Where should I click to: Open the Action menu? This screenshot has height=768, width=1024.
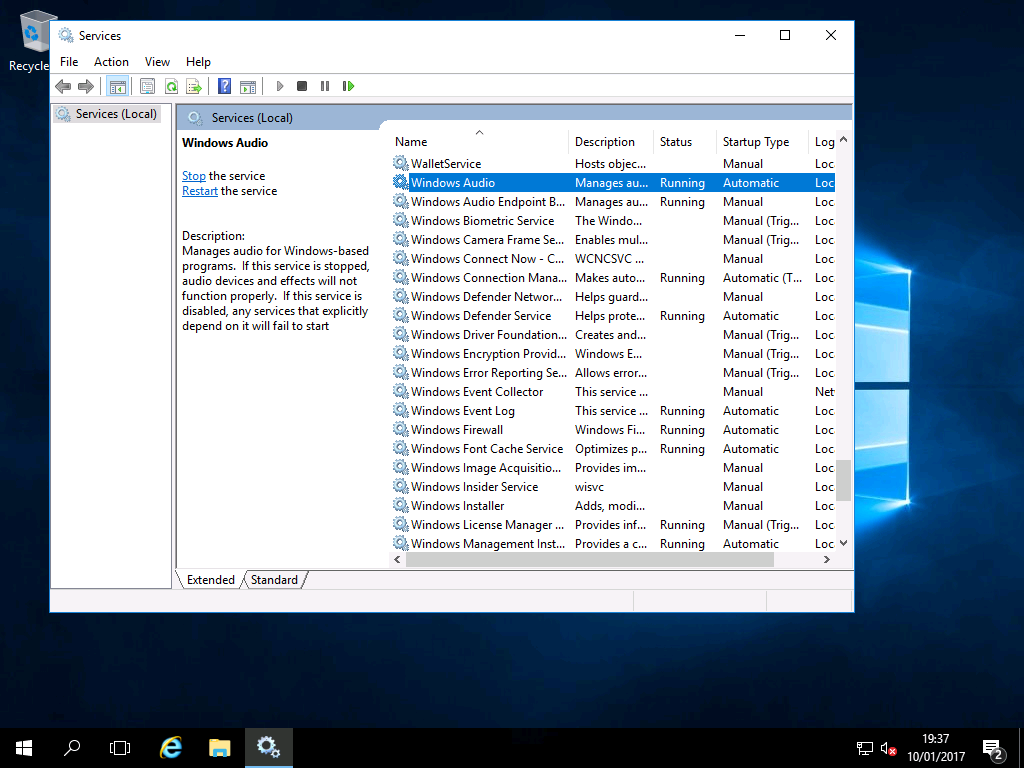pyautogui.click(x=111, y=61)
